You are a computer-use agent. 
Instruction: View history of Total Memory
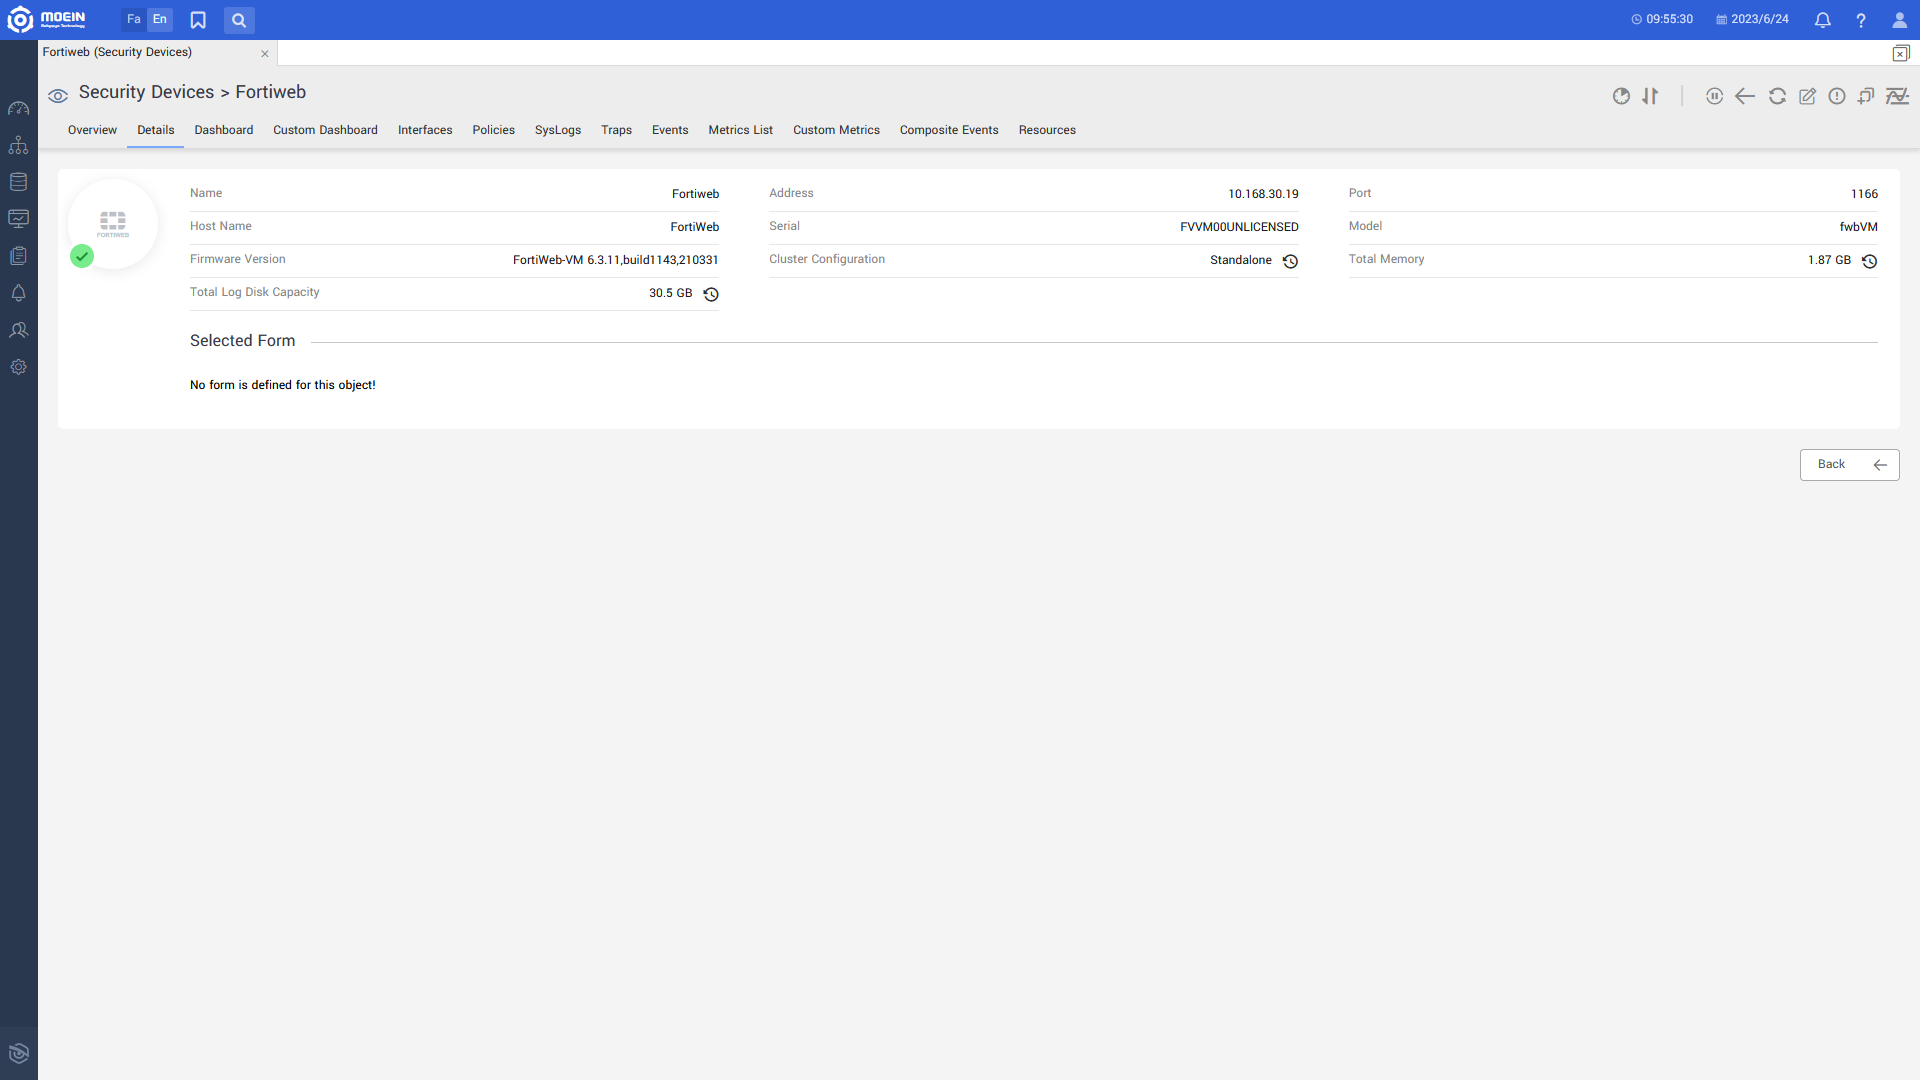[1869, 261]
